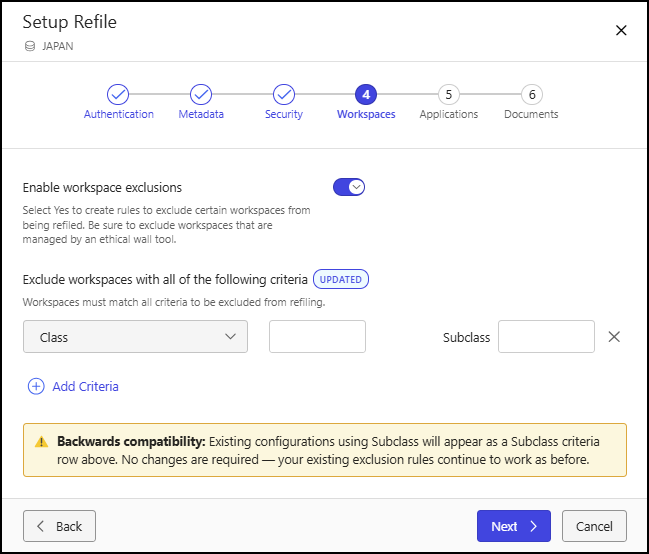Click the warning triangle in compatibility notice

click(41, 442)
